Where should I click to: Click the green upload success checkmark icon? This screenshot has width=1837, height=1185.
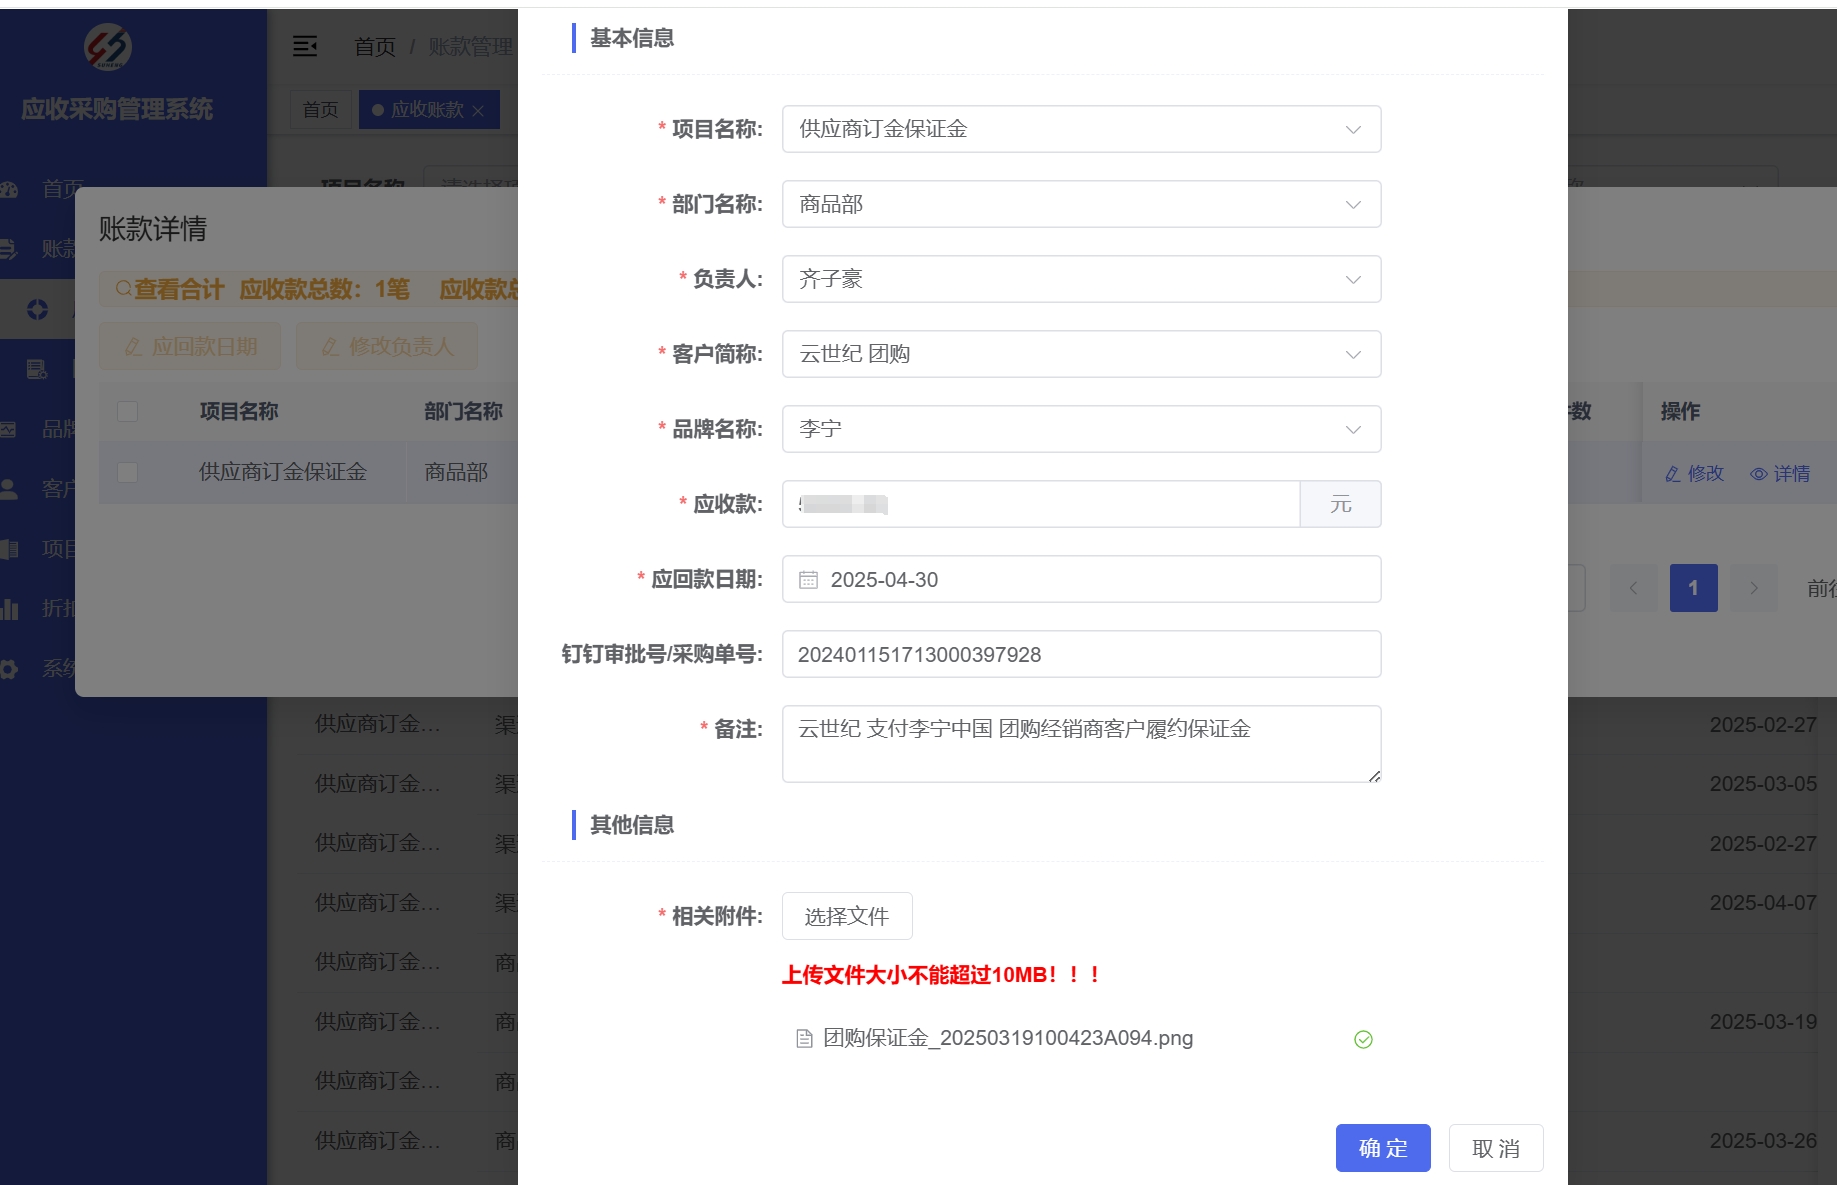click(x=1362, y=1039)
